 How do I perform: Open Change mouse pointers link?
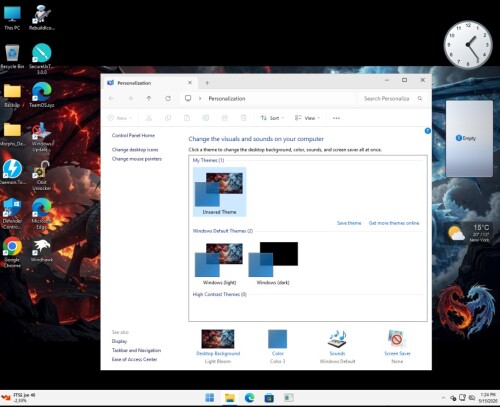tap(137, 159)
